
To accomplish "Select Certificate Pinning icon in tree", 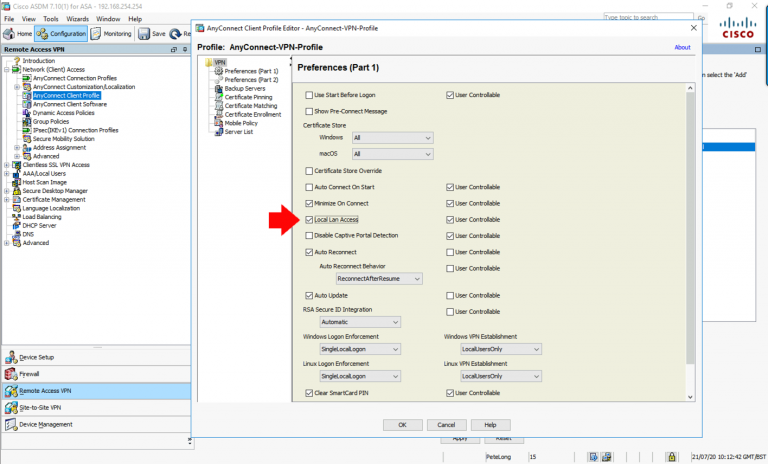I will pos(218,97).
